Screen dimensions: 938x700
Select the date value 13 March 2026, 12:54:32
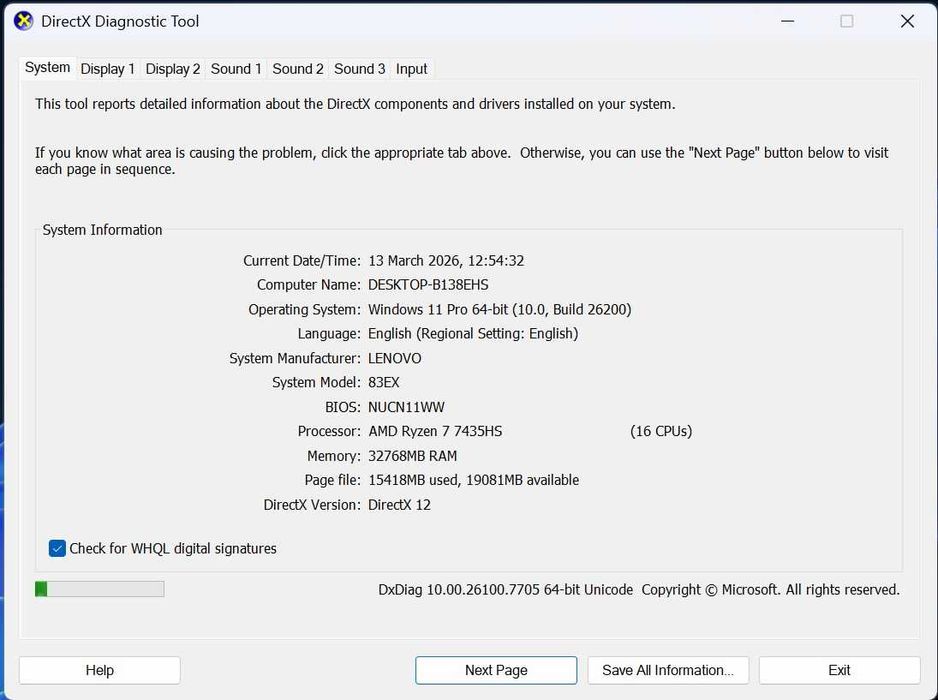pyautogui.click(x=446, y=261)
